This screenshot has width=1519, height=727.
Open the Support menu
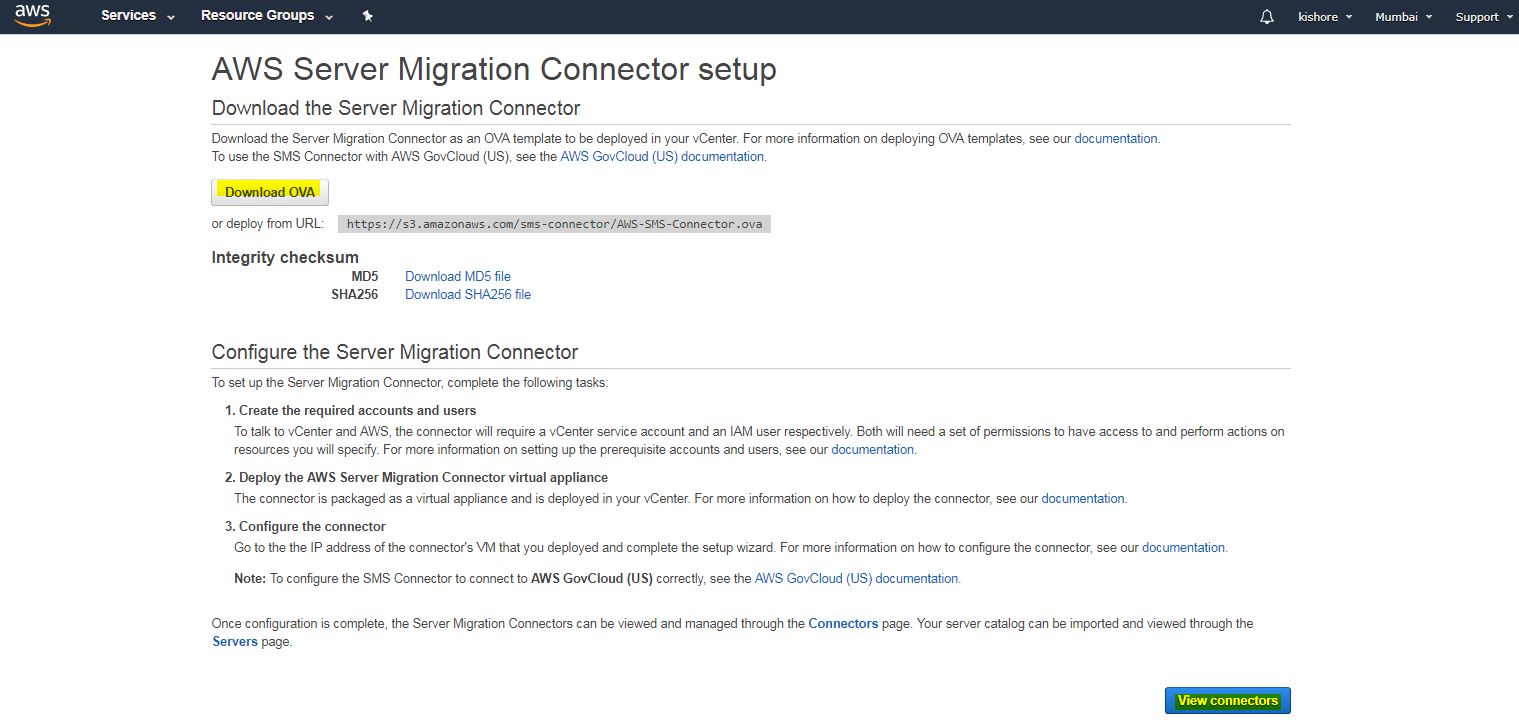[x=1483, y=17]
